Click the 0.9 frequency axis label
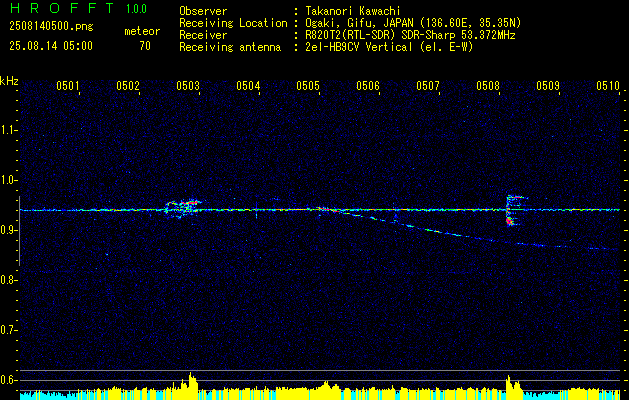 pos(8,230)
